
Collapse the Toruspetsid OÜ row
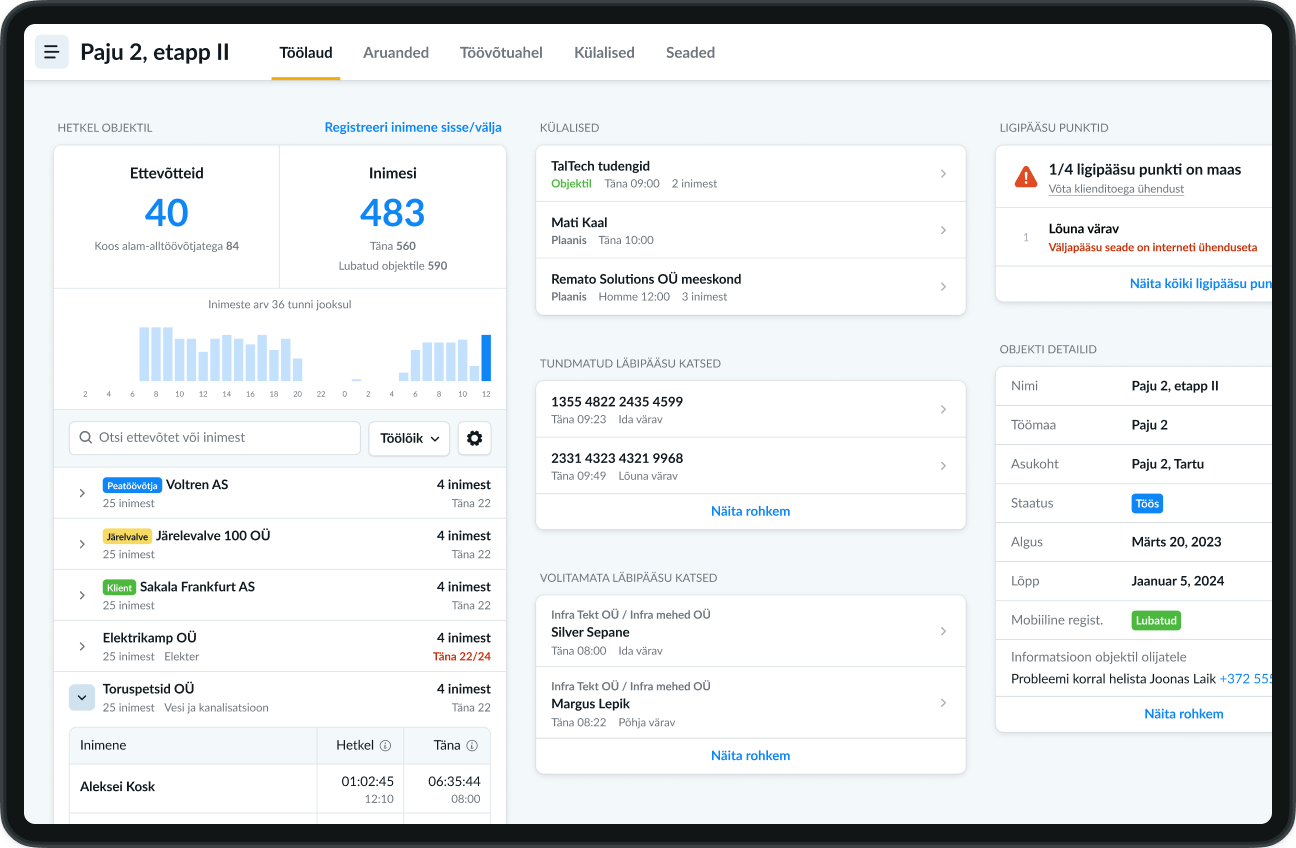(x=82, y=697)
